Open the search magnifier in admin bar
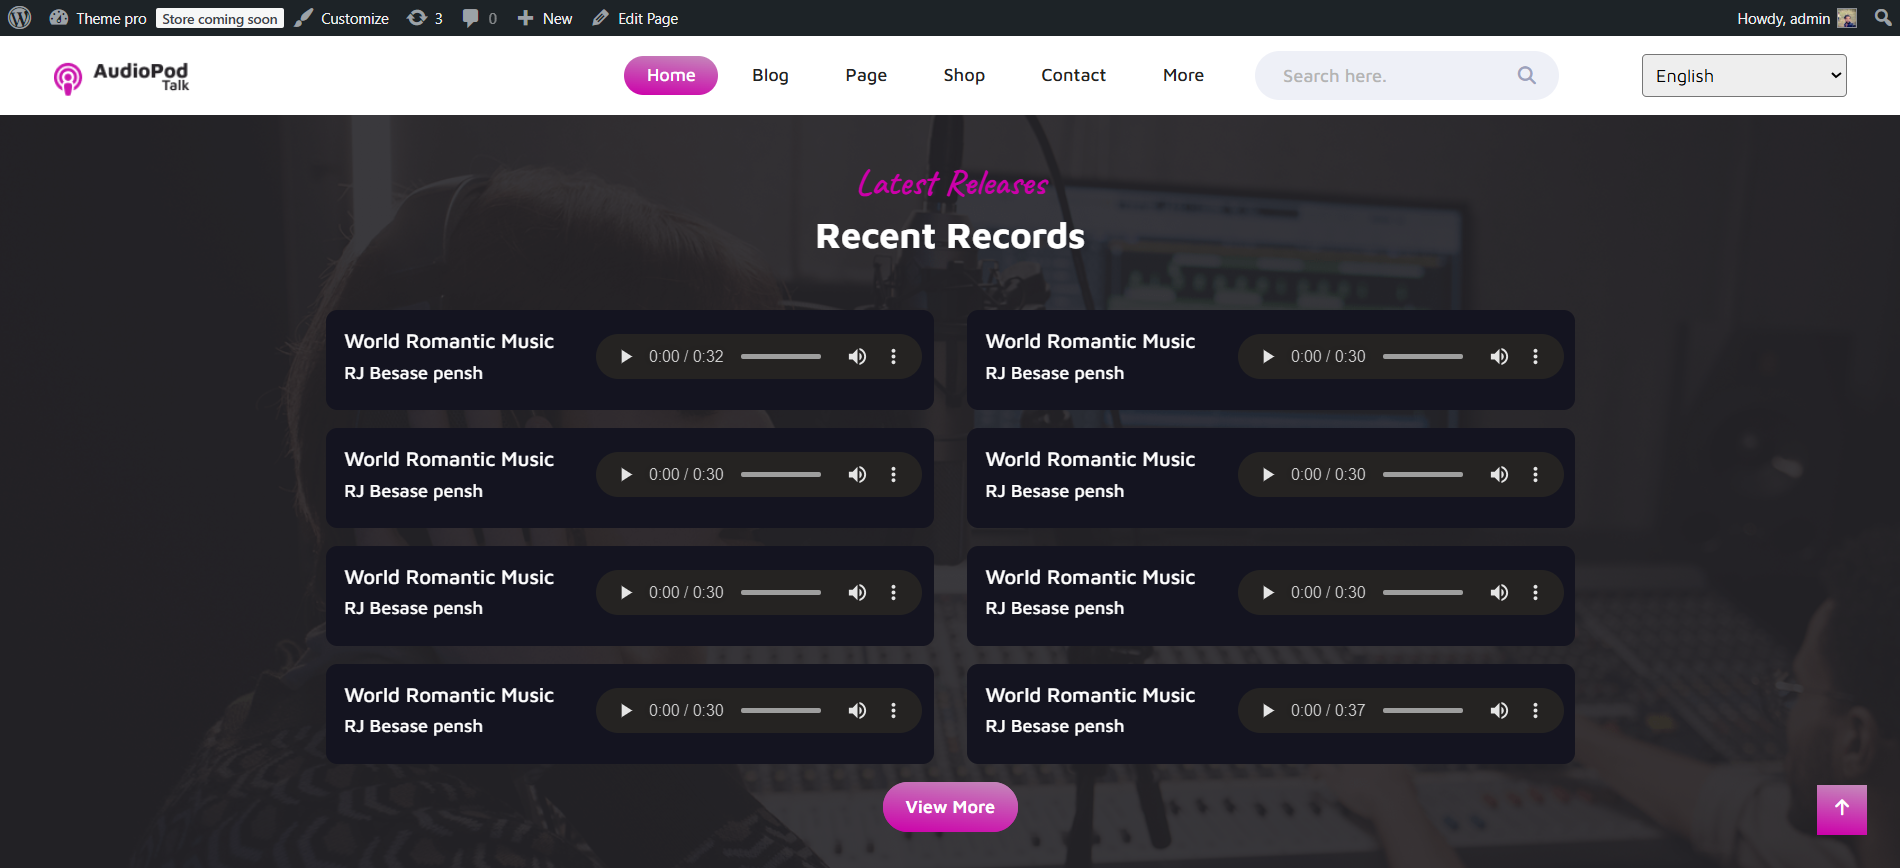 [1883, 18]
